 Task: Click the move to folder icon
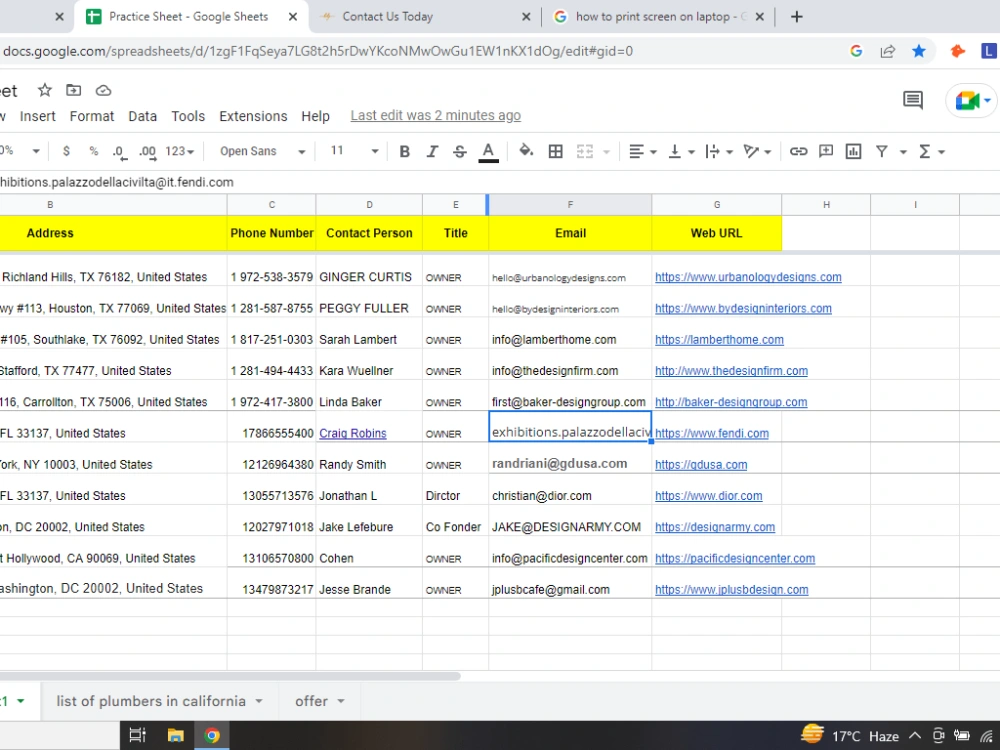(x=74, y=91)
